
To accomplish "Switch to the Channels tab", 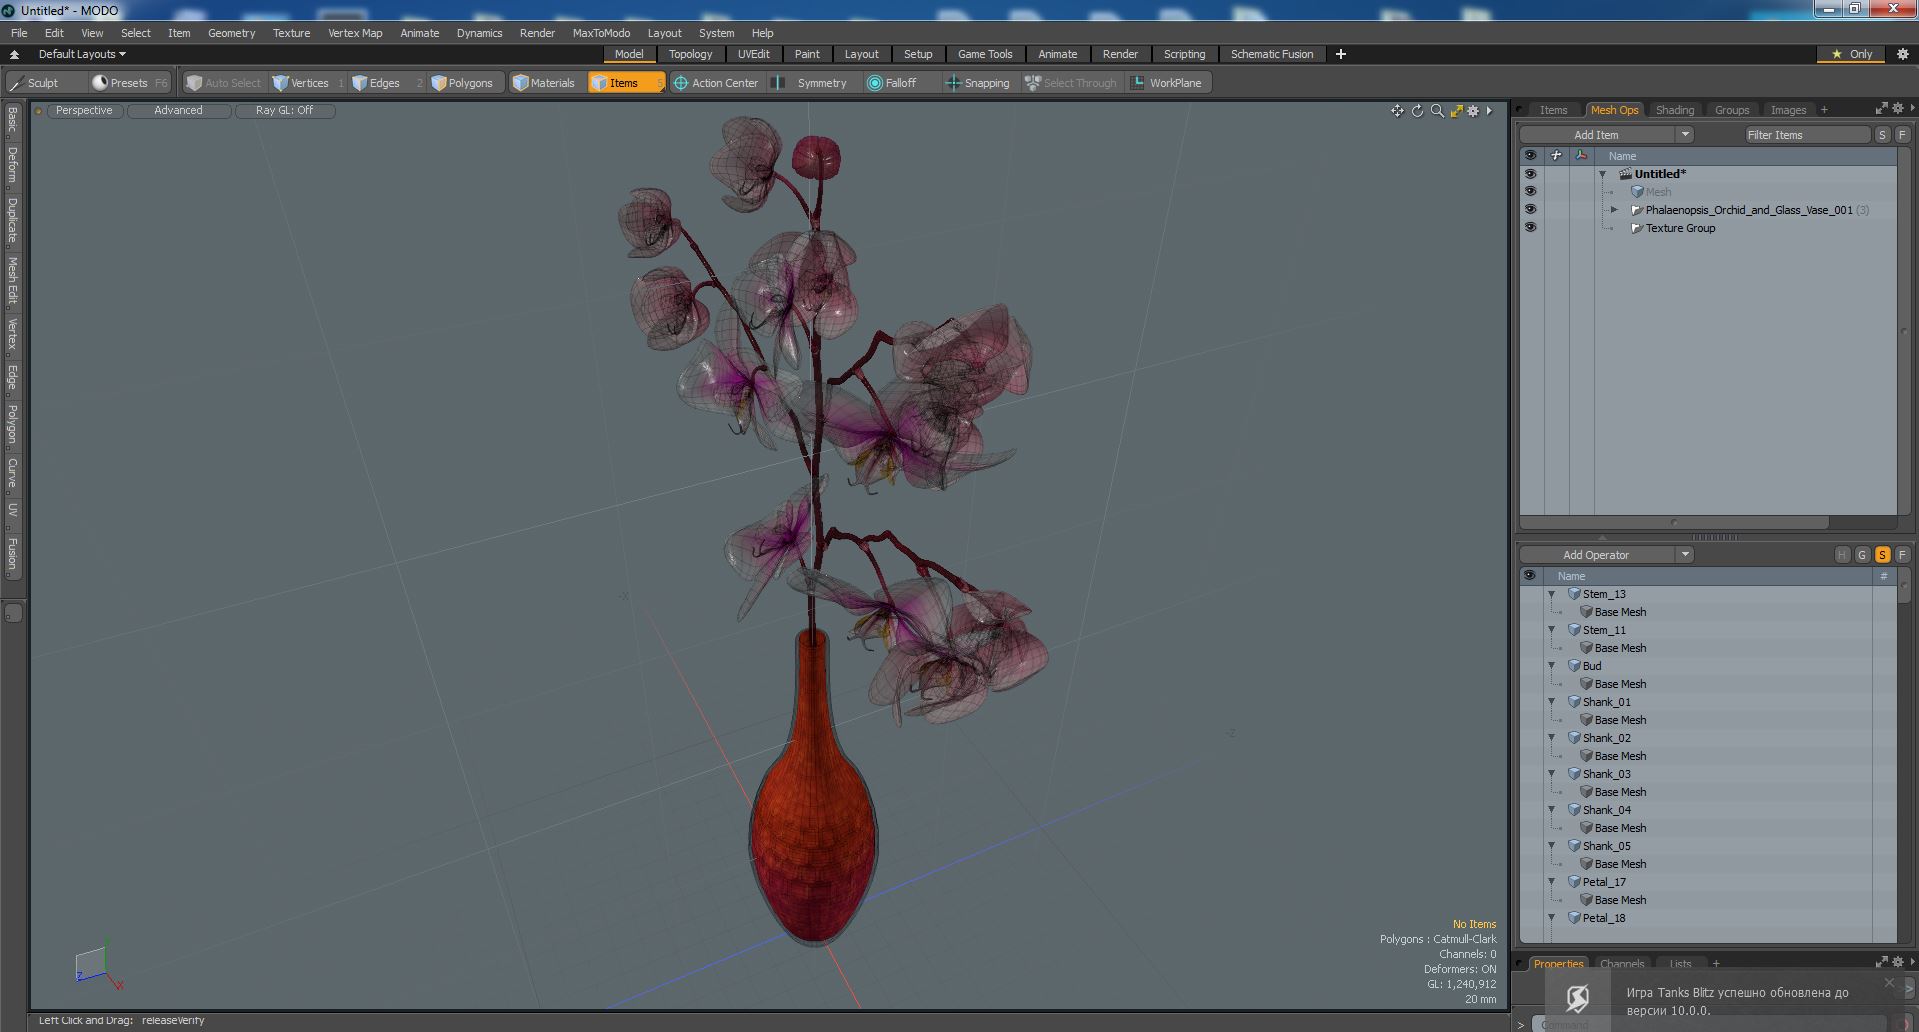I will pos(1621,964).
